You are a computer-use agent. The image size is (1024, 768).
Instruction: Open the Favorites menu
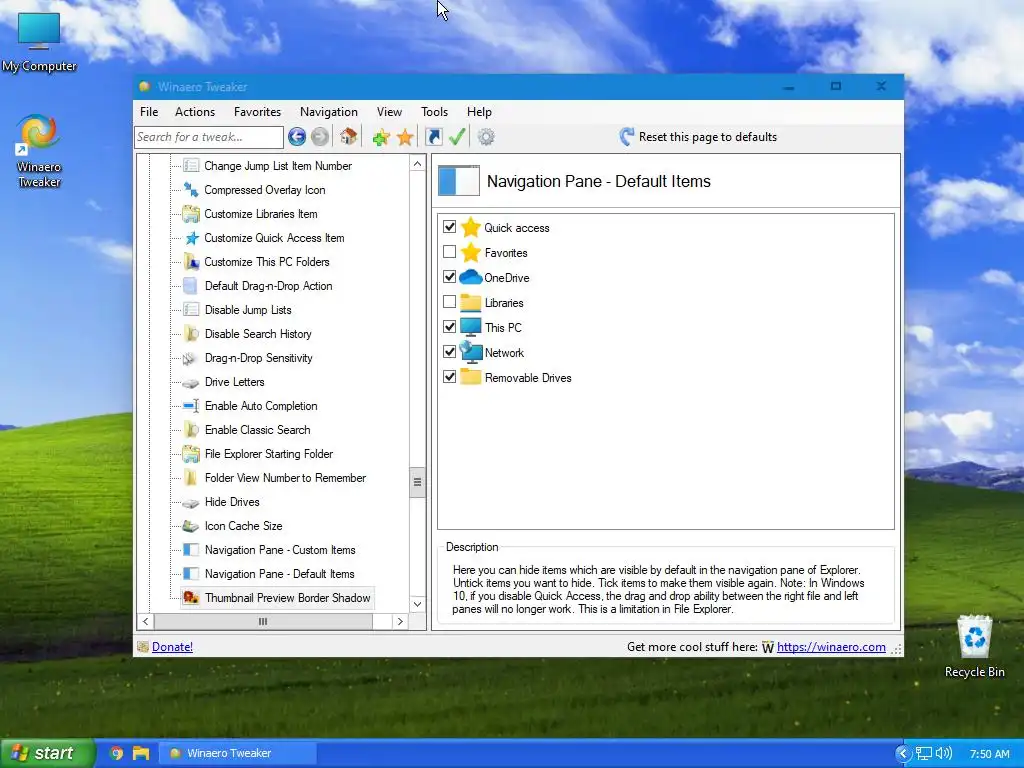257,112
